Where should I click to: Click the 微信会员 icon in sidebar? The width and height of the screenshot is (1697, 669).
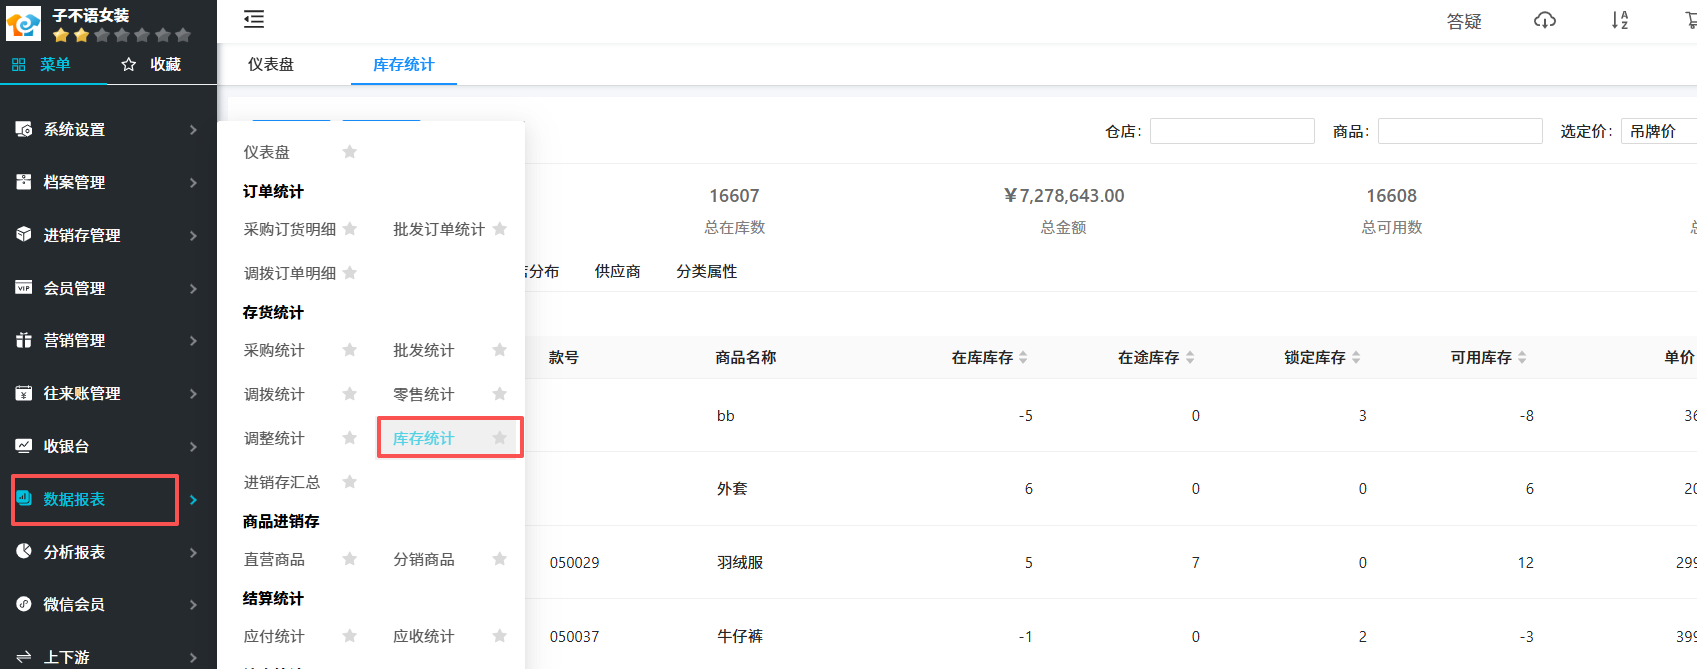click(x=24, y=604)
